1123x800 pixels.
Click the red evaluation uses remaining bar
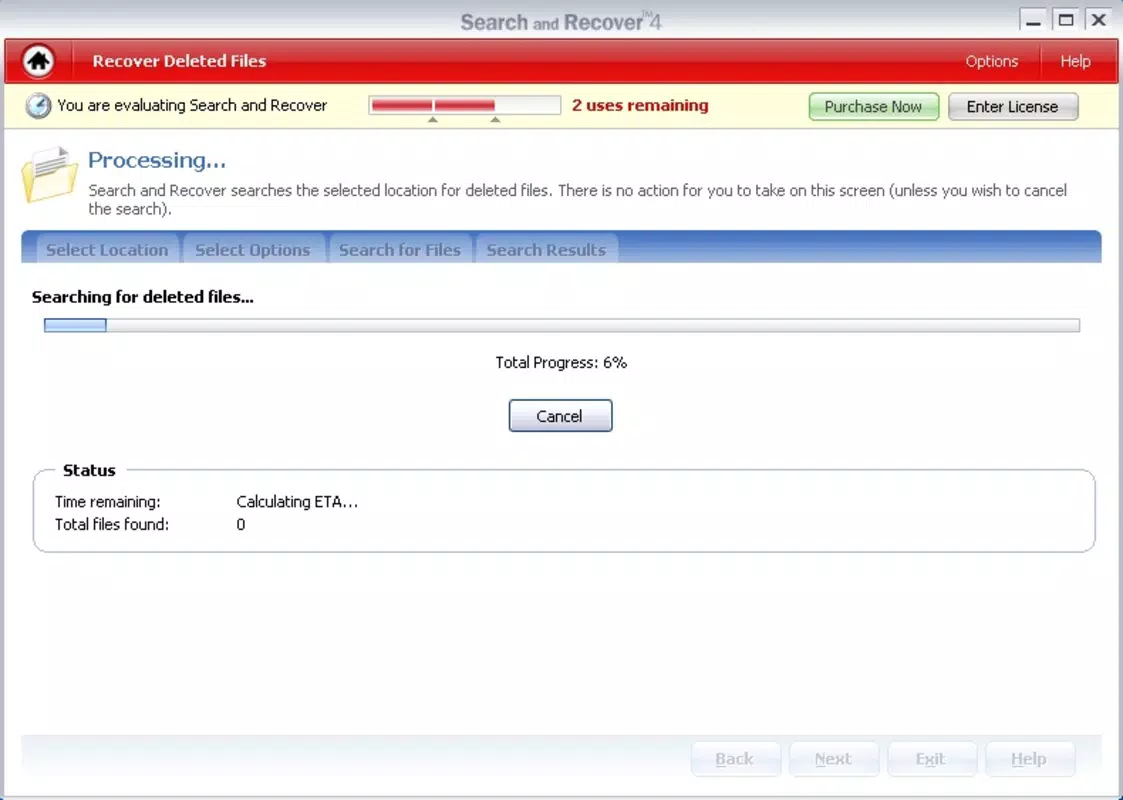point(464,105)
